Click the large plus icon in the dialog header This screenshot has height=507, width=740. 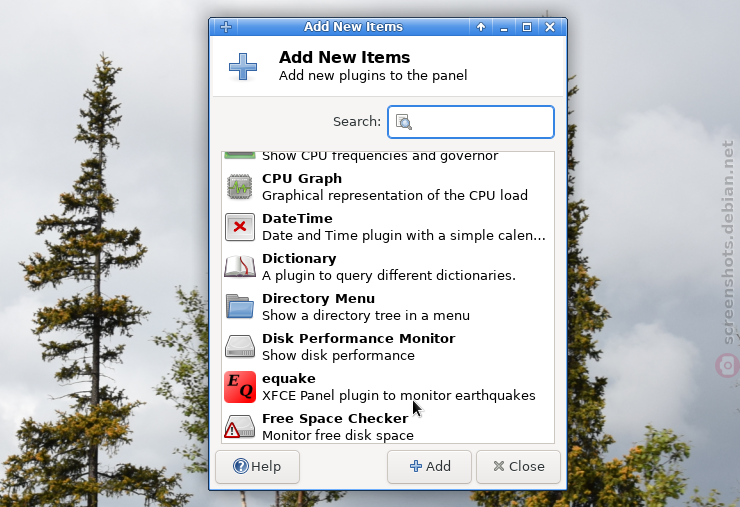[x=243, y=67]
